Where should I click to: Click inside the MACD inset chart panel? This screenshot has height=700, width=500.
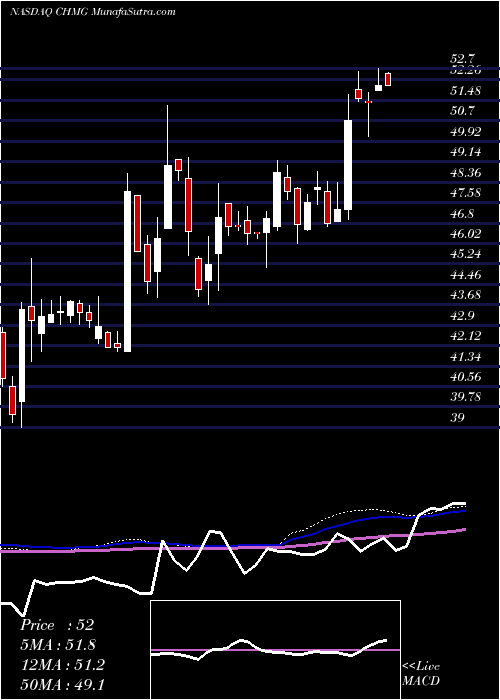276,650
